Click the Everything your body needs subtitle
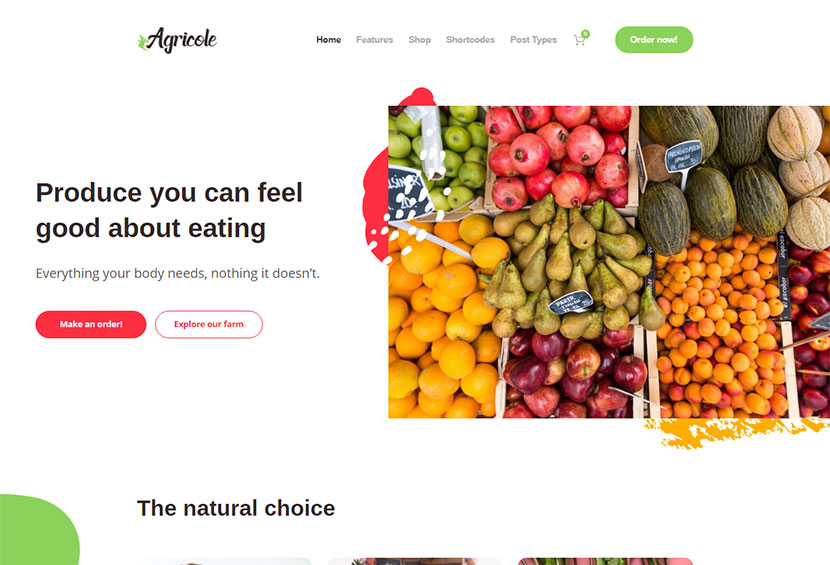Screen dimensions: 830x565 coord(177,273)
